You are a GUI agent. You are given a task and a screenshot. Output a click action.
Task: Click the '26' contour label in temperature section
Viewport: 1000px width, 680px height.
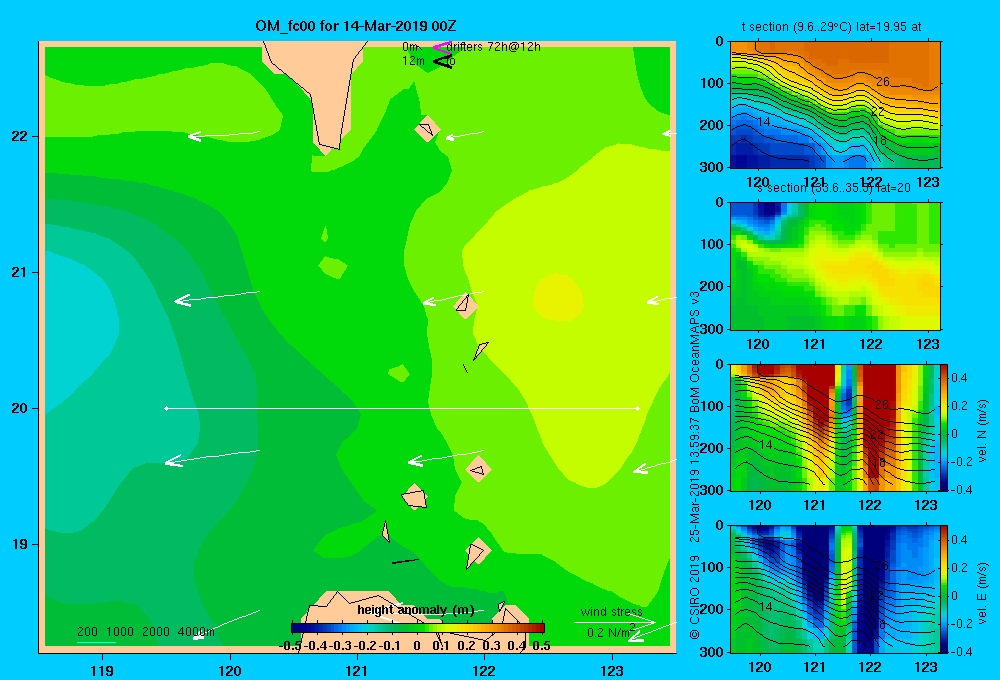click(883, 82)
